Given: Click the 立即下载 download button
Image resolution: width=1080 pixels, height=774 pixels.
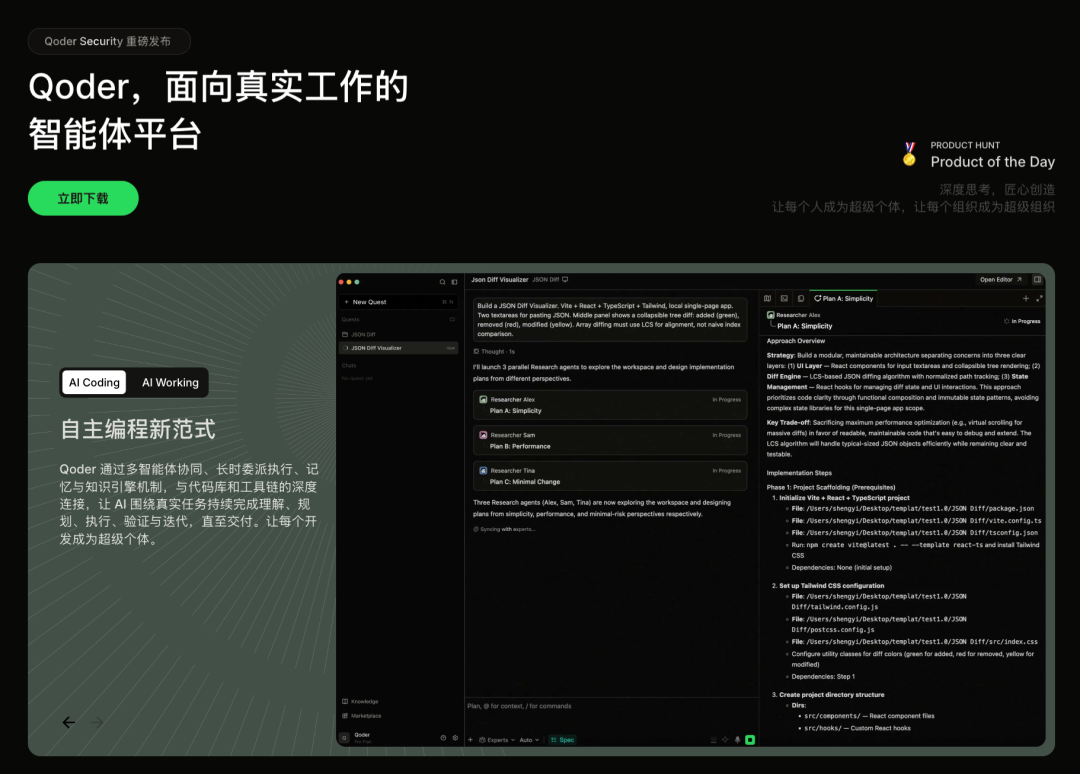Looking at the screenshot, I should 83,198.
